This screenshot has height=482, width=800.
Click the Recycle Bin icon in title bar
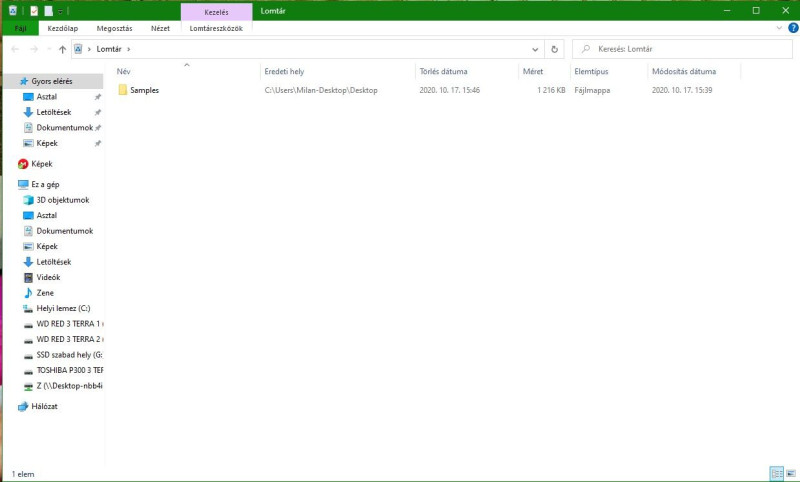[13, 11]
